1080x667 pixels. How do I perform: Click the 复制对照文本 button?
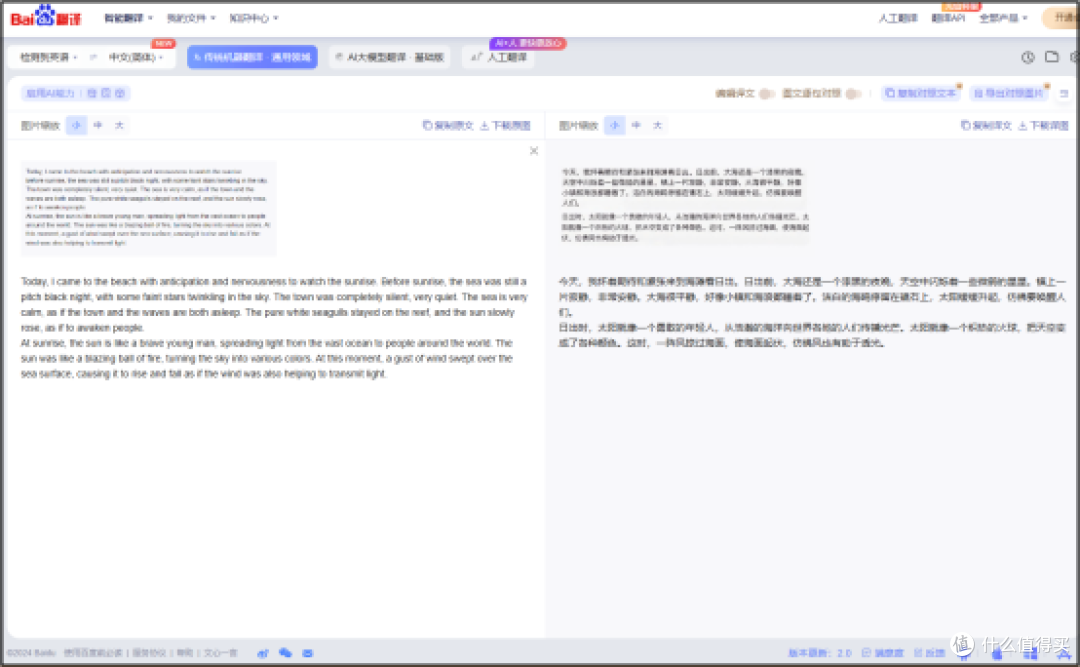[921, 93]
